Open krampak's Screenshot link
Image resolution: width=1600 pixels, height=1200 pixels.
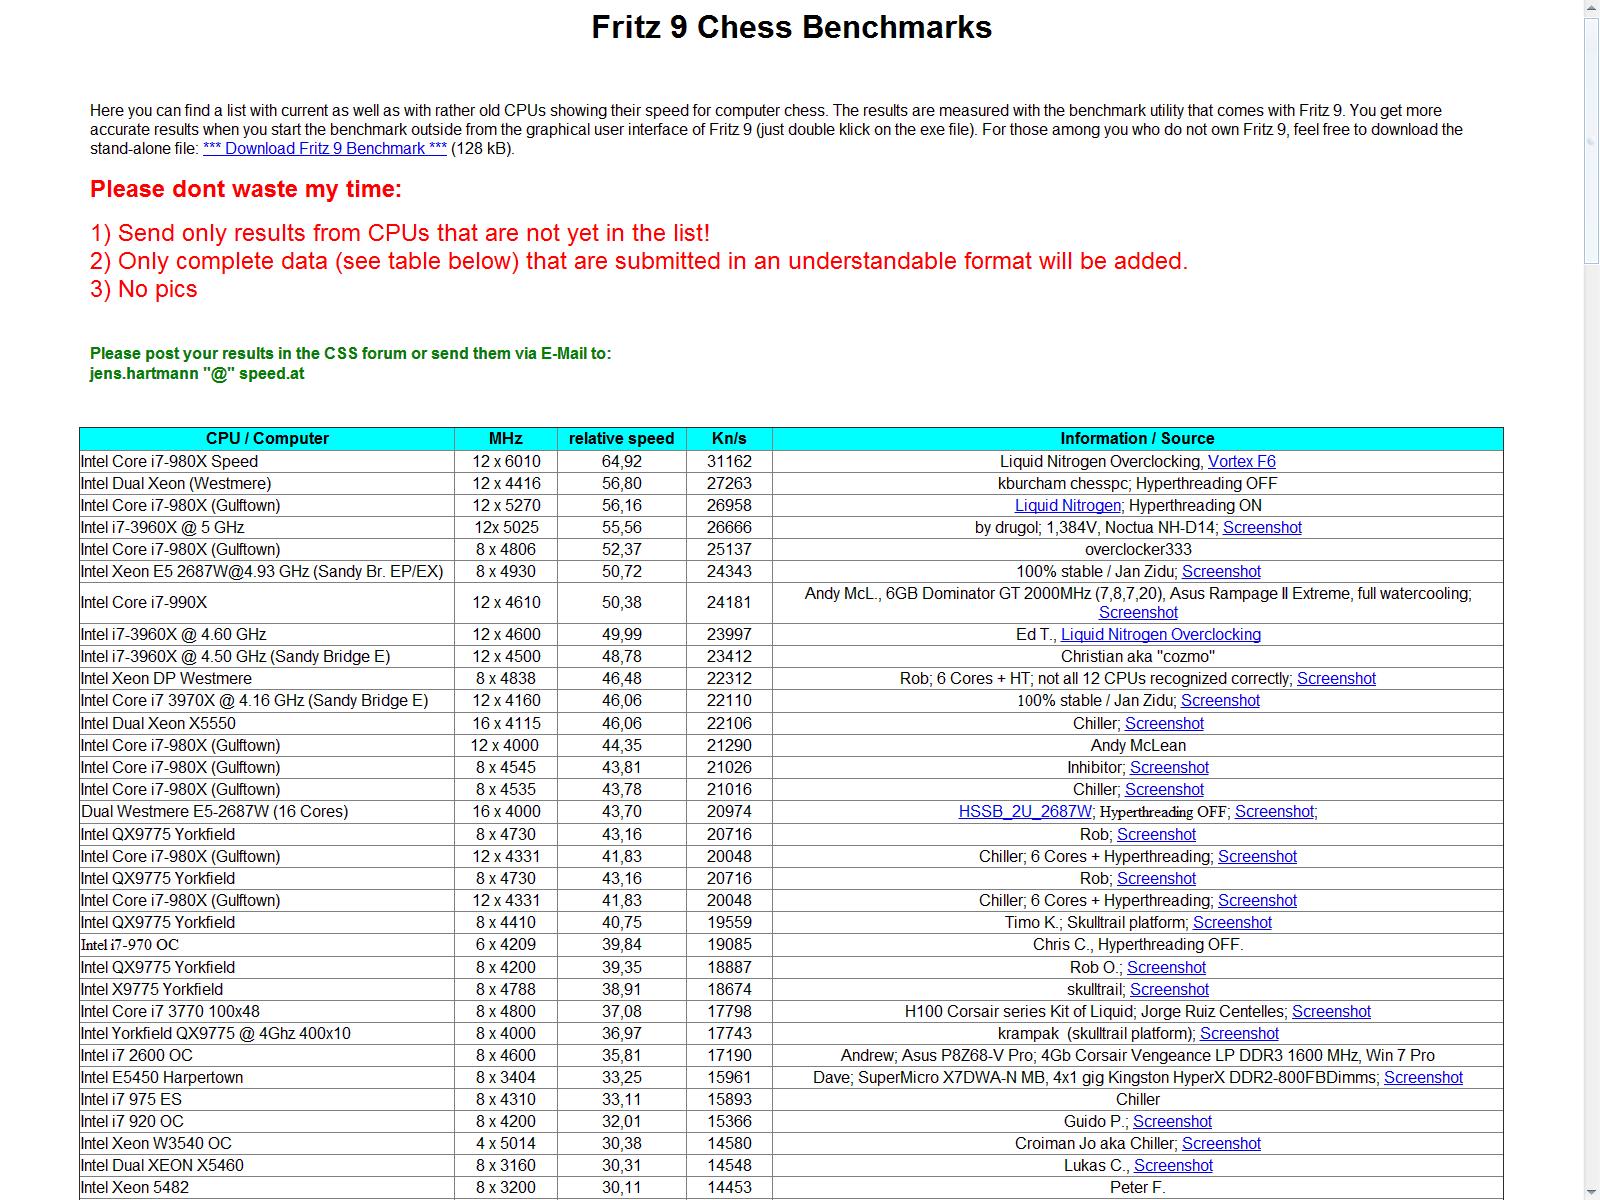[1239, 1034]
